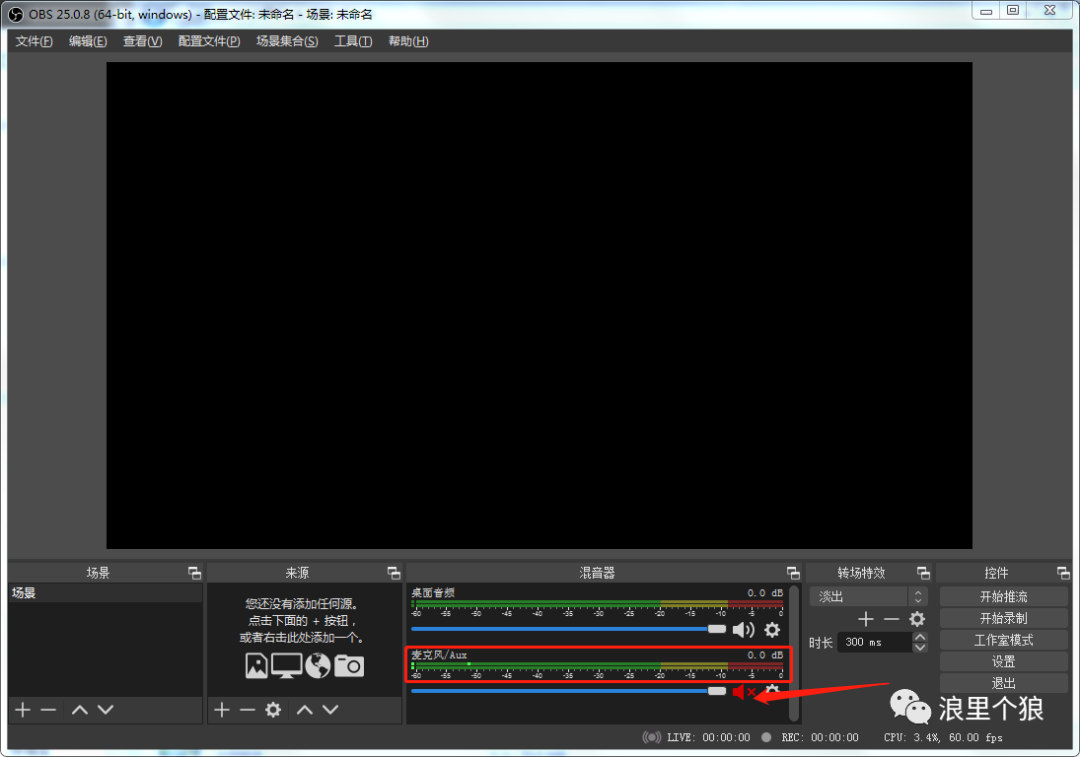Remove the transition with the minus icon
Viewport: 1080px width, 757px height.
891,619
